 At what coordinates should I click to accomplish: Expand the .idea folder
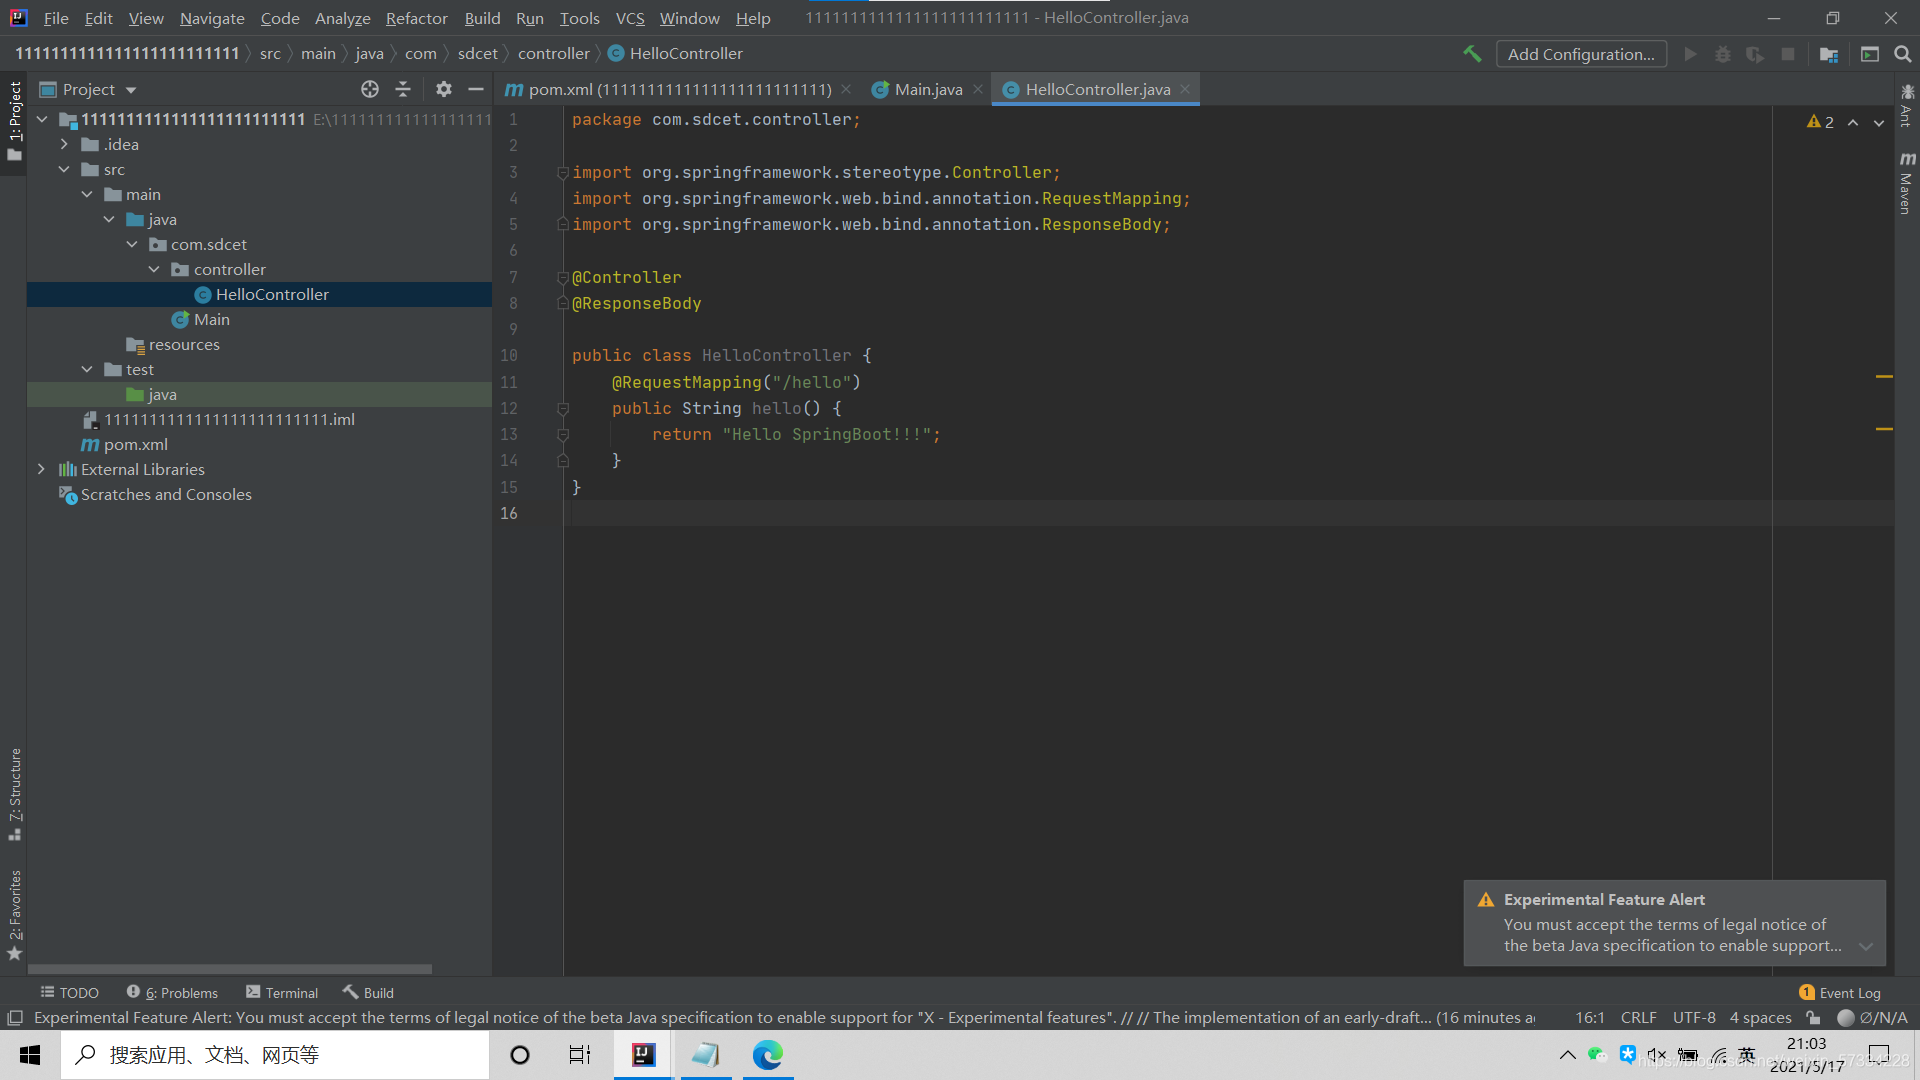point(64,144)
